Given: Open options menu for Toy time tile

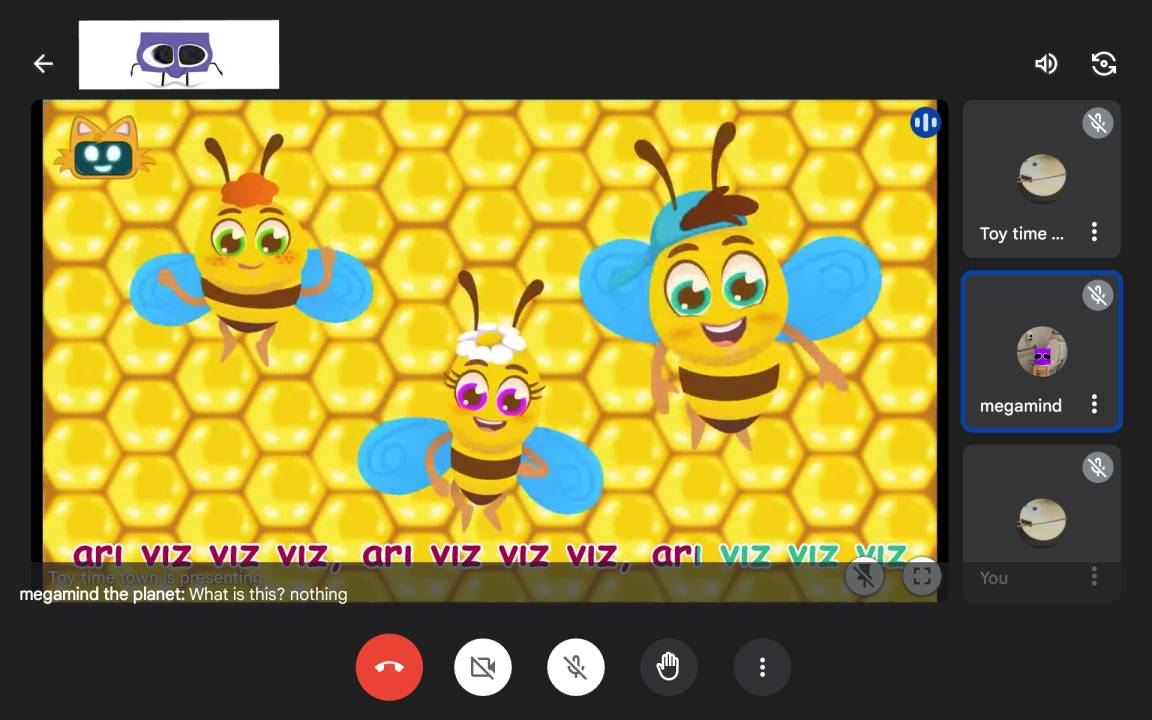Looking at the screenshot, I should click(1094, 232).
